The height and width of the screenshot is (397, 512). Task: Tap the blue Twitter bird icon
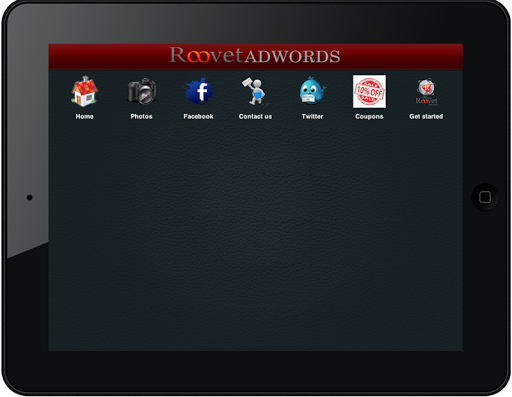[x=312, y=91]
